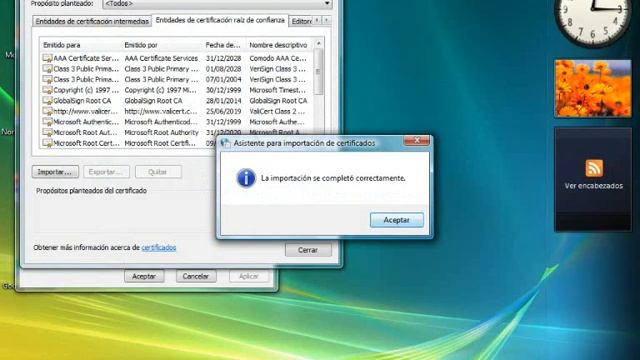This screenshot has width=640, height=360.
Task: Click 'ValiCert Class 2...' descriptive name
Action: tap(277, 111)
